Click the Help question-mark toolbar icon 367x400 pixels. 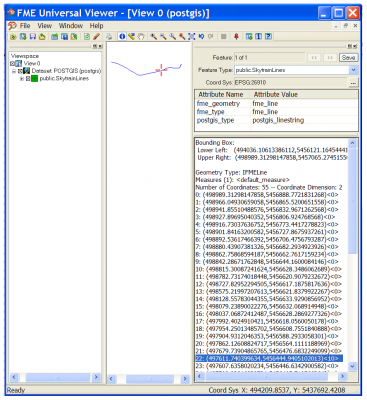[268, 37]
